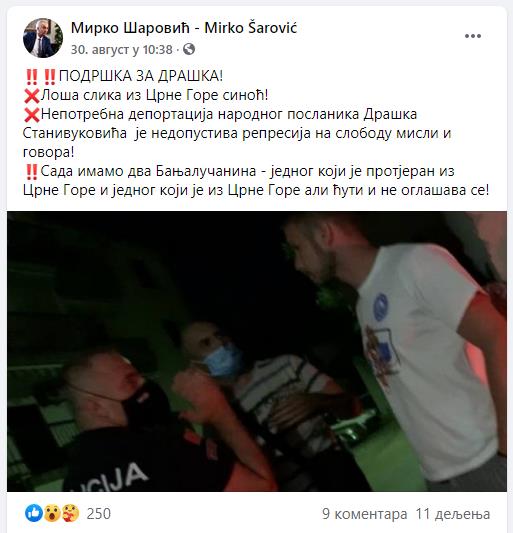
Task: Open the 9 коментара comments link
Action: (365, 514)
